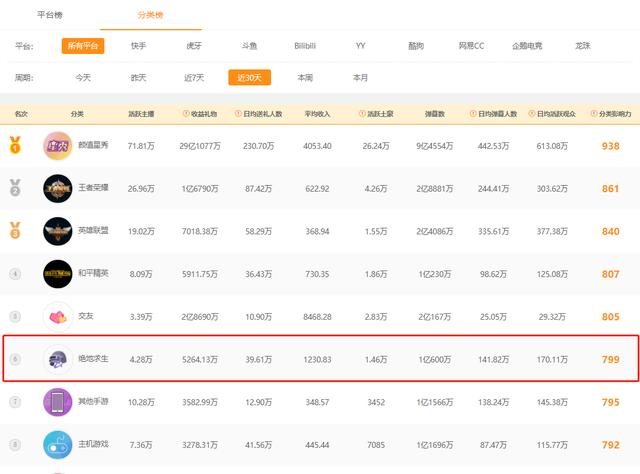The width and height of the screenshot is (640, 474).
Task: Filter by the 虎牙 platform
Action: pyautogui.click(x=194, y=46)
